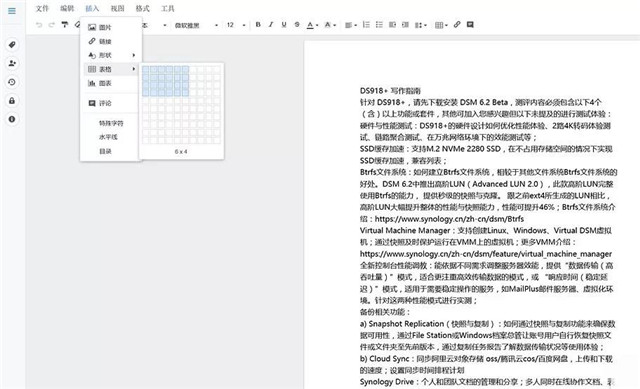Toggle strikethrough formatting
The width and height of the screenshot is (640, 389).
click(x=297, y=25)
